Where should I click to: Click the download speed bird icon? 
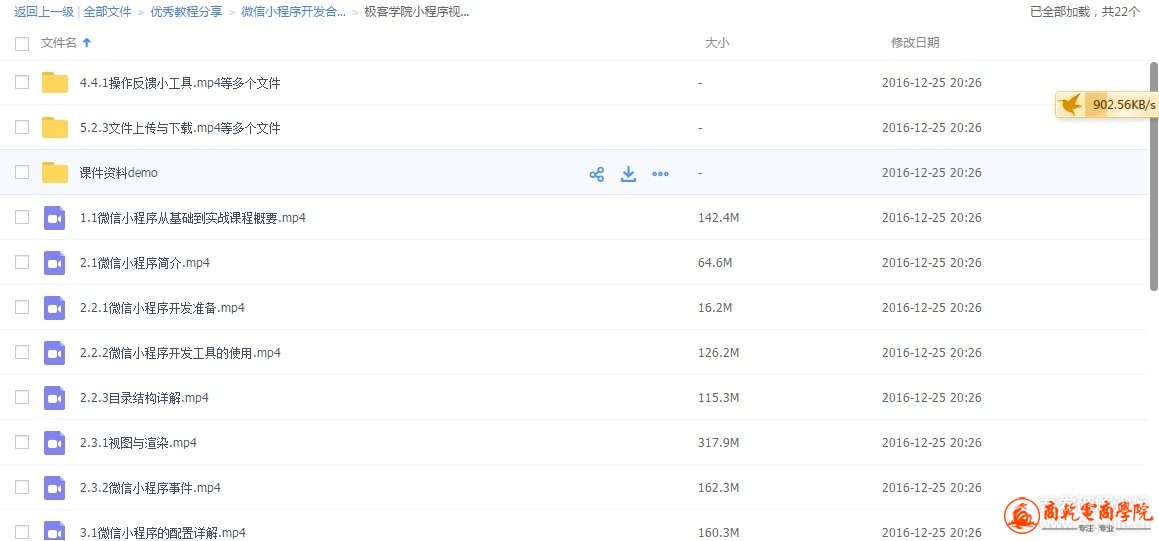coord(1069,105)
